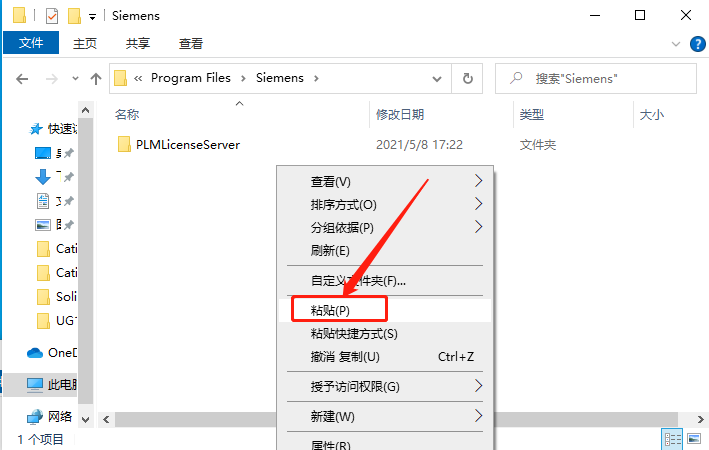Click the sidebar scrollbar up arrow
This screenshot has width=709, height=450.
85,110
